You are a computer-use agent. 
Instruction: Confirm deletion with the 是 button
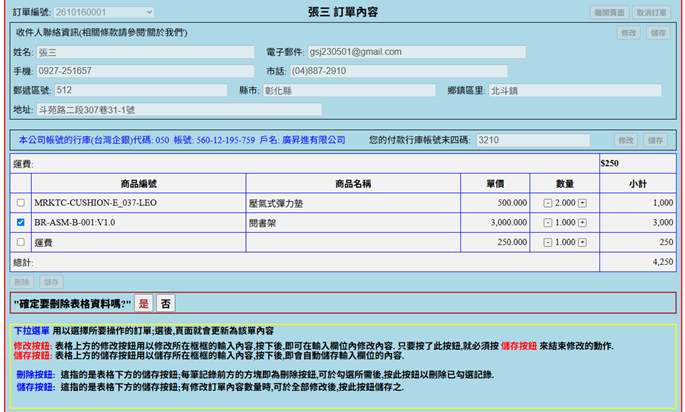click(x=144, y=304)
